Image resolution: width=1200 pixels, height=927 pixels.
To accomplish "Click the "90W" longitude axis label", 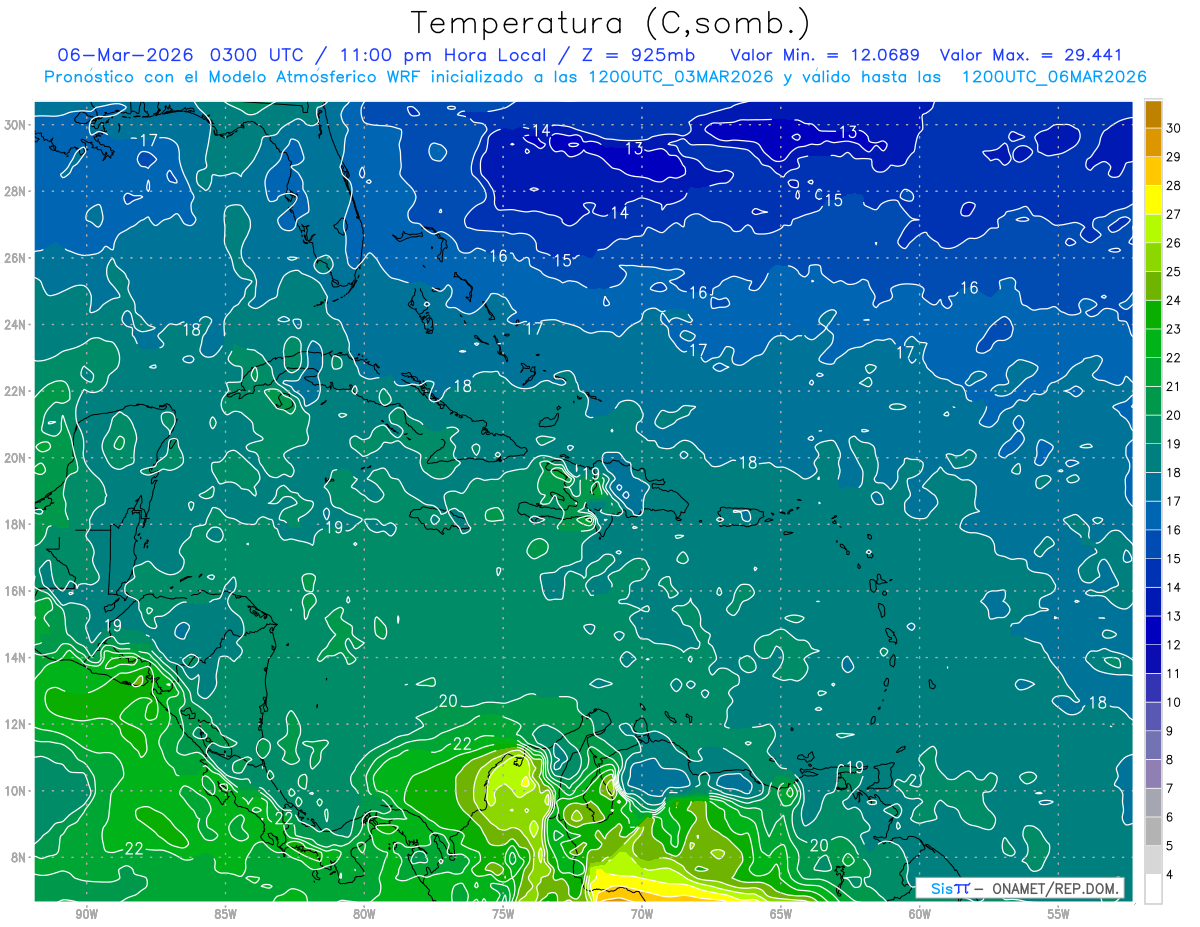I will point(86,914).
